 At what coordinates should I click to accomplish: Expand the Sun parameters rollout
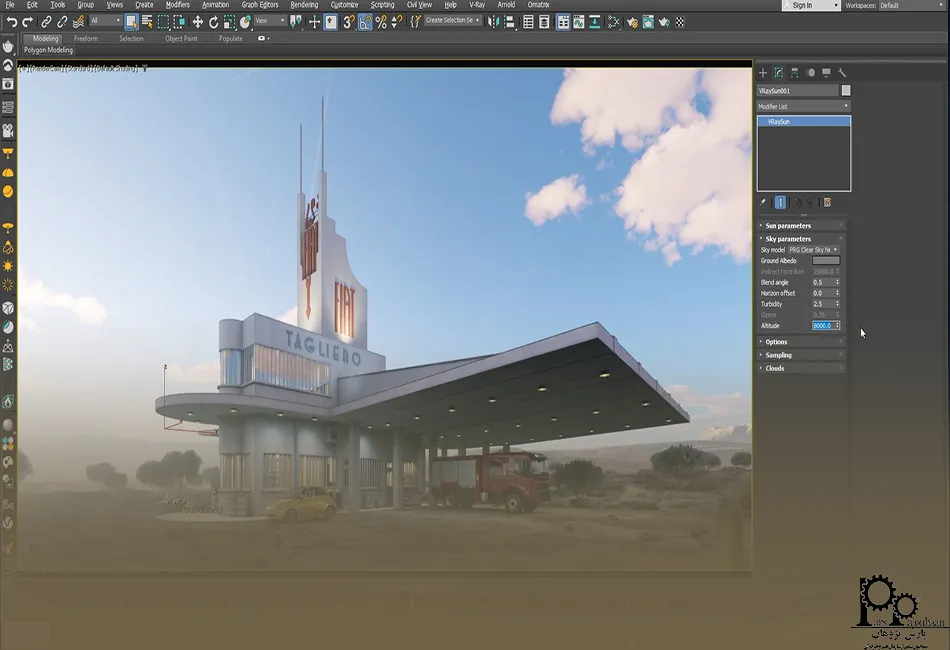coord(788,226)
